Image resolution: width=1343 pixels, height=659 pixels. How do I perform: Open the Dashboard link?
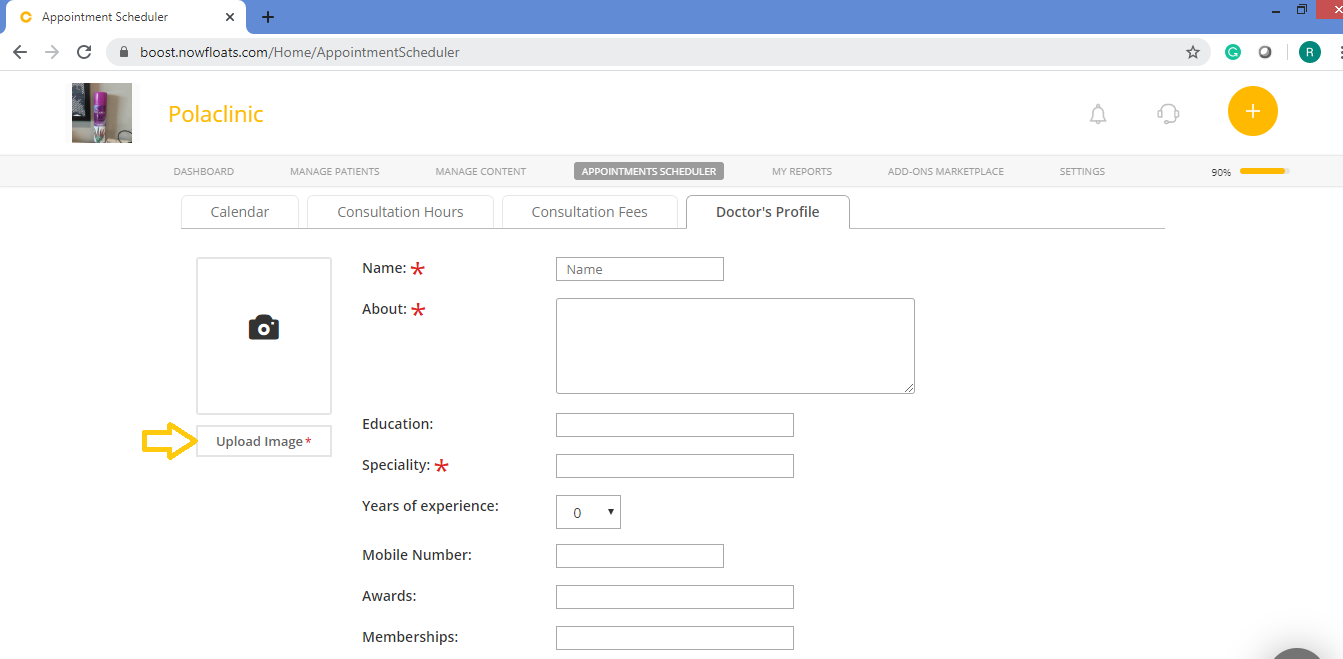[203, 171]
